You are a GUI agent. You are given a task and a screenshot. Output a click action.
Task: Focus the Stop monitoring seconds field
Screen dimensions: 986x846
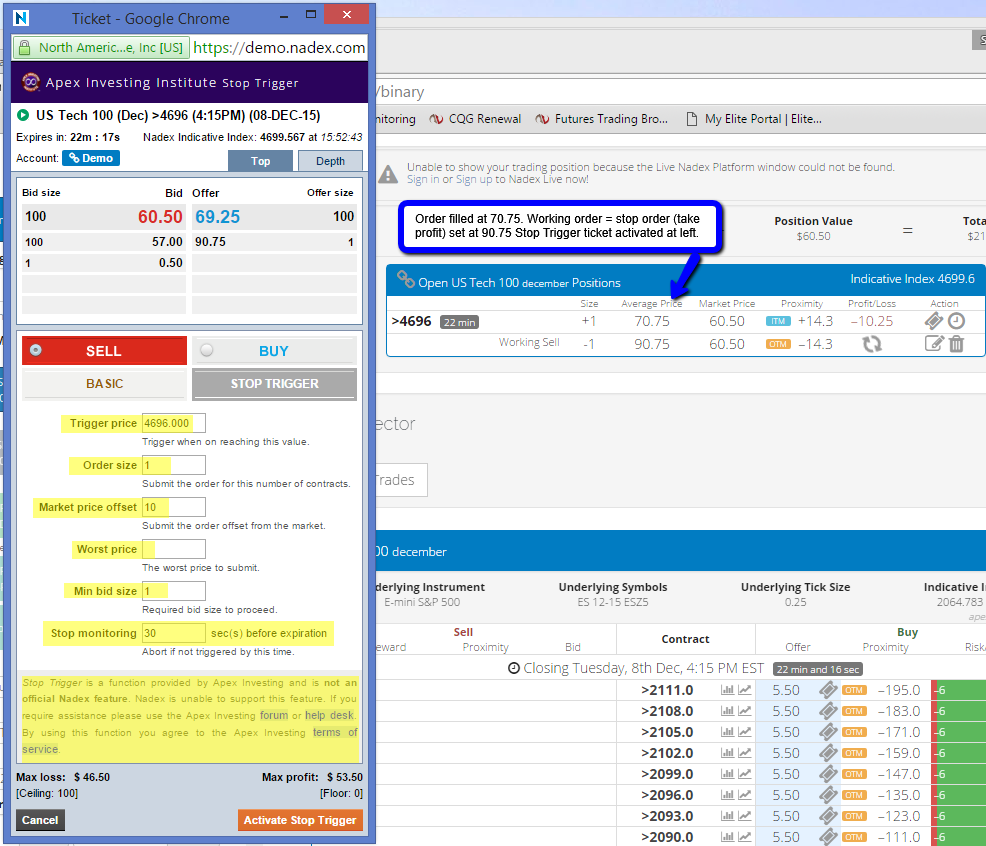pos(174,633)
